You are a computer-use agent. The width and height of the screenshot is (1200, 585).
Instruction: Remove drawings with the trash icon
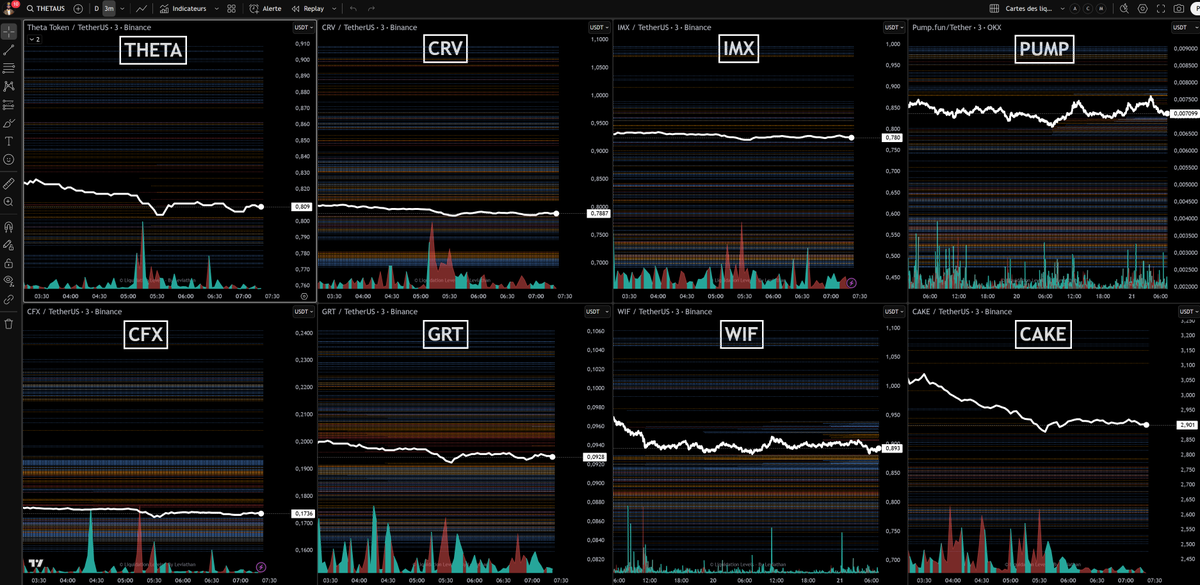pyautogui.click(x=8, y=324)
